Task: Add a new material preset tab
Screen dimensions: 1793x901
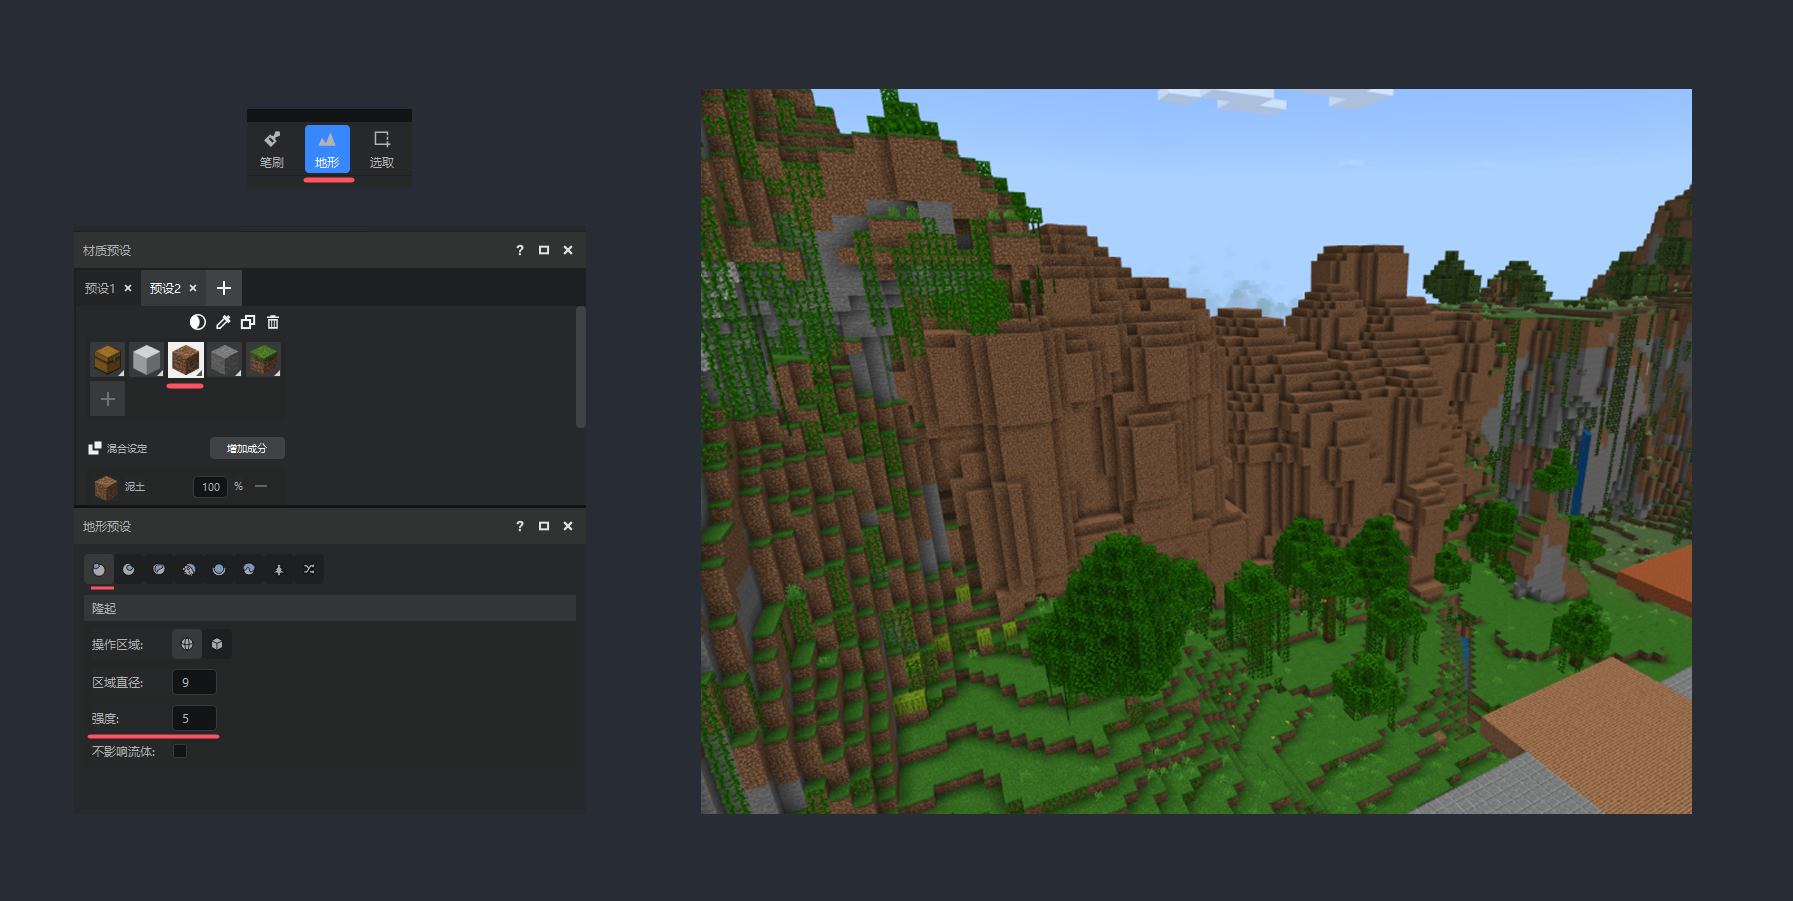Action: coord(224,288)
